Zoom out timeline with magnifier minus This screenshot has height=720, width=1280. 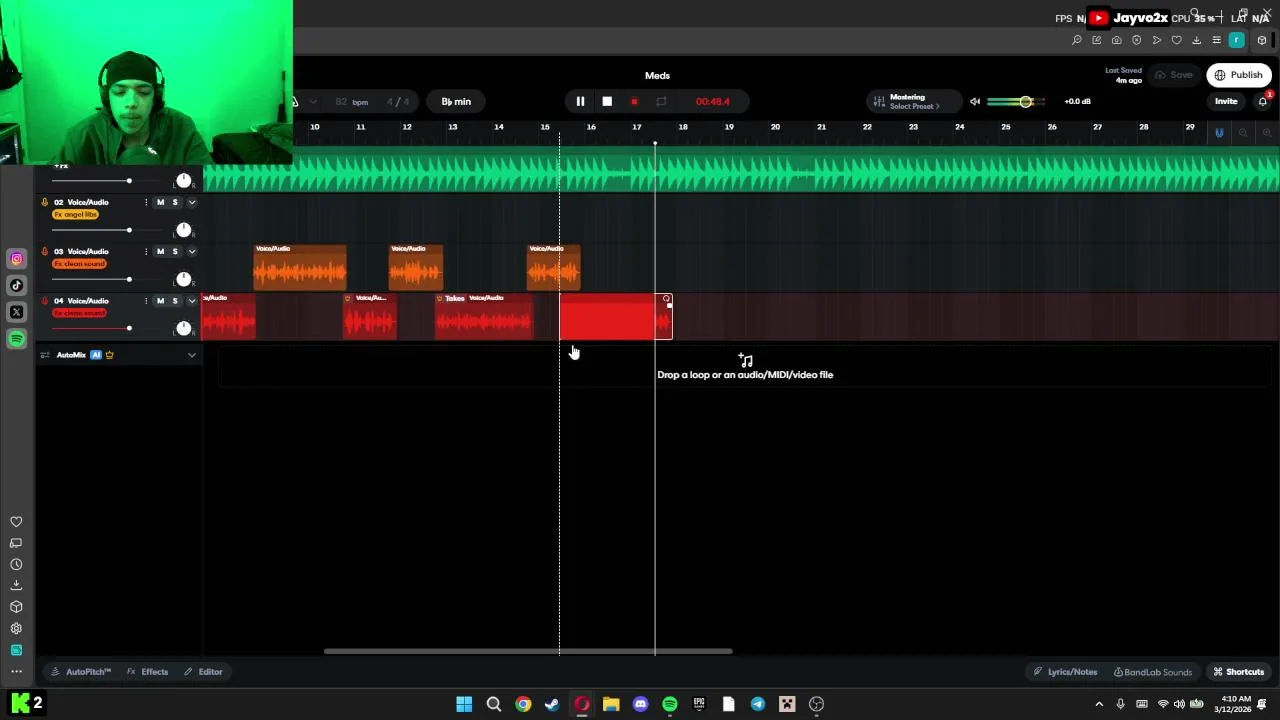tap(1243, 132)
